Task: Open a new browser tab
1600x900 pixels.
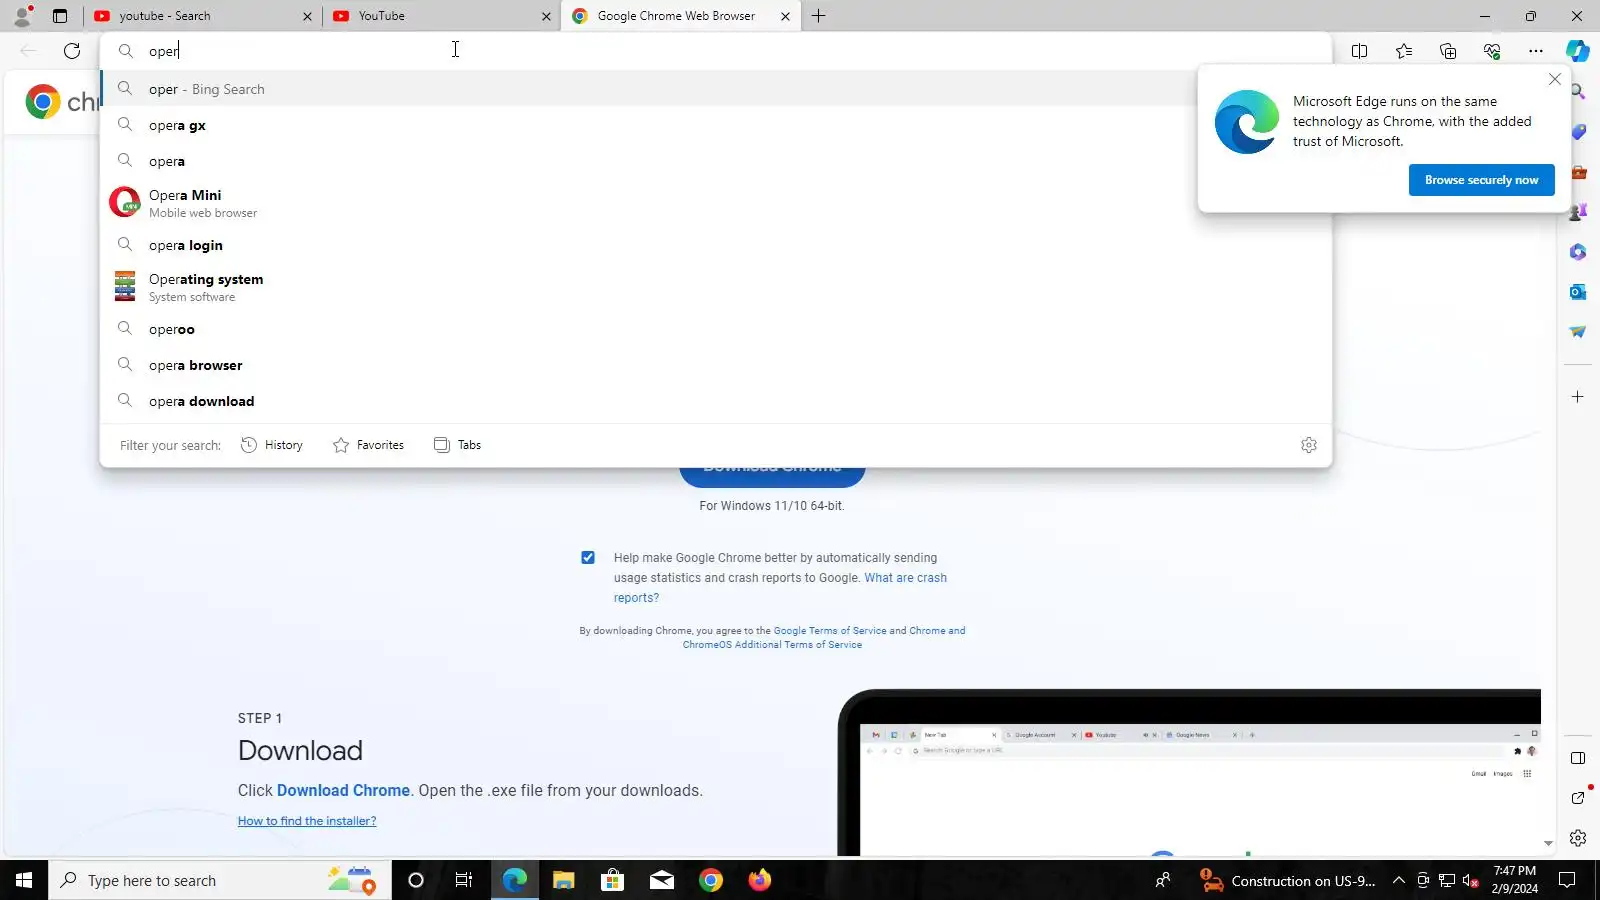Action: click(x=818, y=16)
